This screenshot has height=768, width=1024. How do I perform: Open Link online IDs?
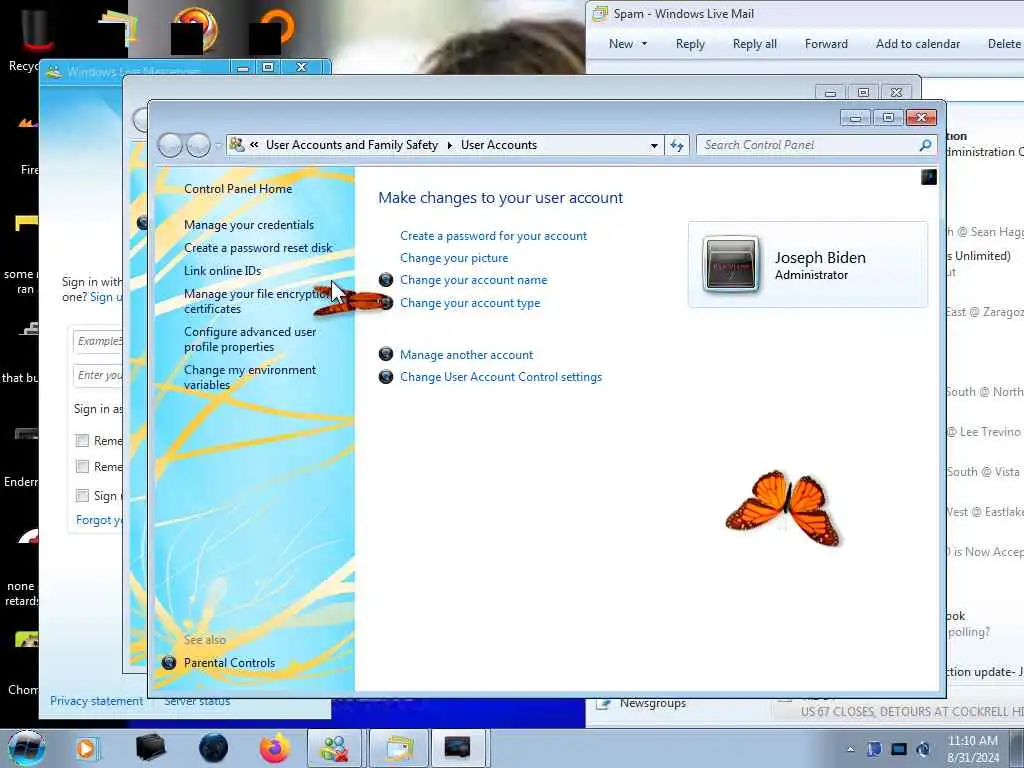pyautogui.click(x=222, y=270)
